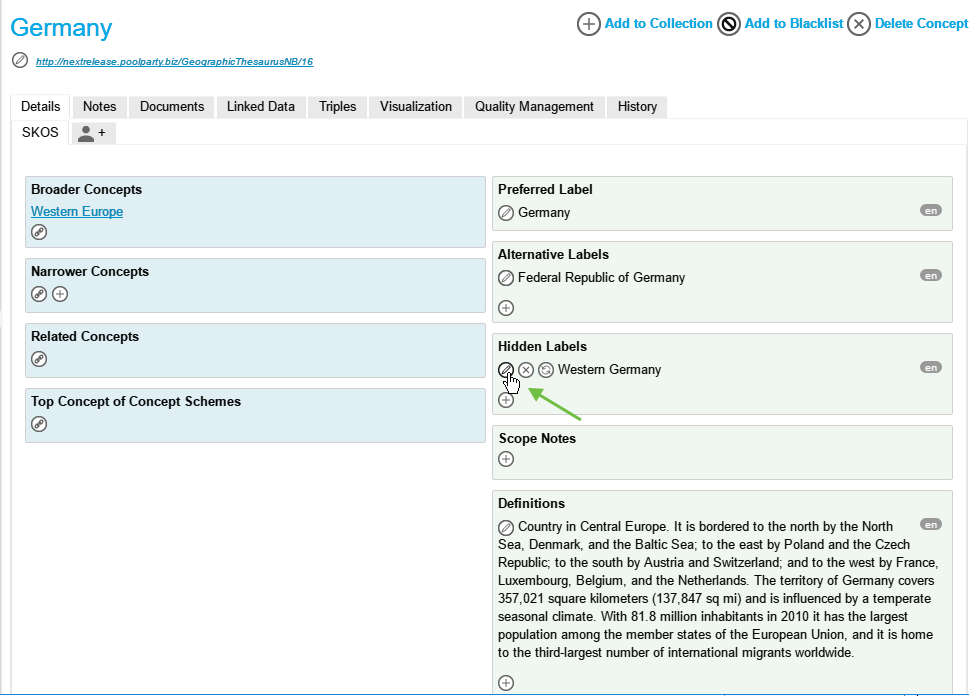Switch to the Quality Management tab
This screenshot has width=969, height=696.
click(x=534, y=107)
